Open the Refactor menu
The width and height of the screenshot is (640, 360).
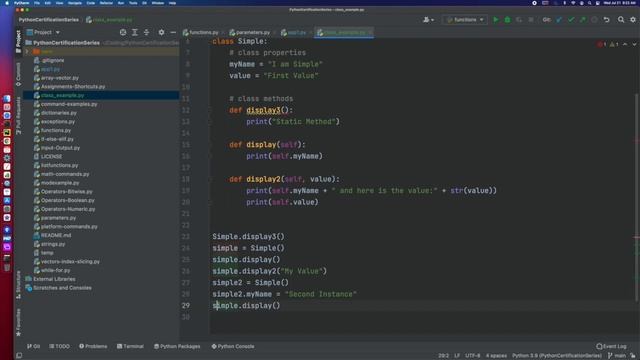106,3
